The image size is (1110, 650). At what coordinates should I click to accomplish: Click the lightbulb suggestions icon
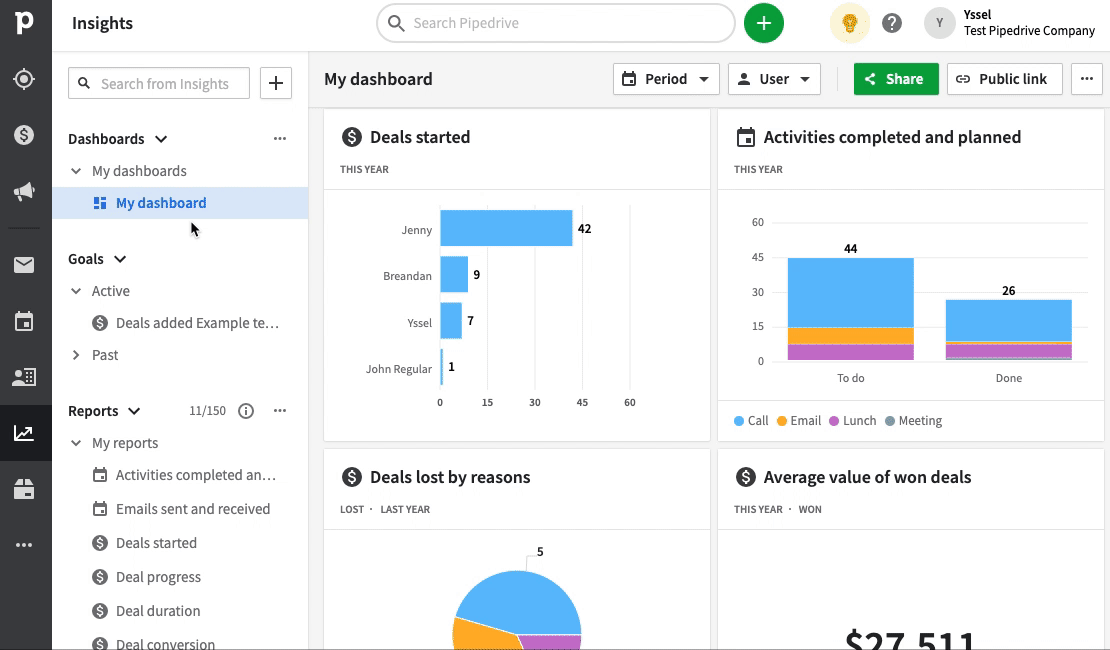(x=849, y=22)
